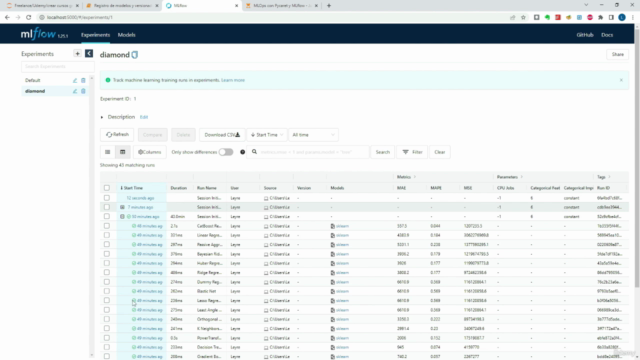The height and width of the screenshot is (360, 640).
Task: Click the magnifier icon in the search box
Action: pyautogui.click(x=254, y=152)
